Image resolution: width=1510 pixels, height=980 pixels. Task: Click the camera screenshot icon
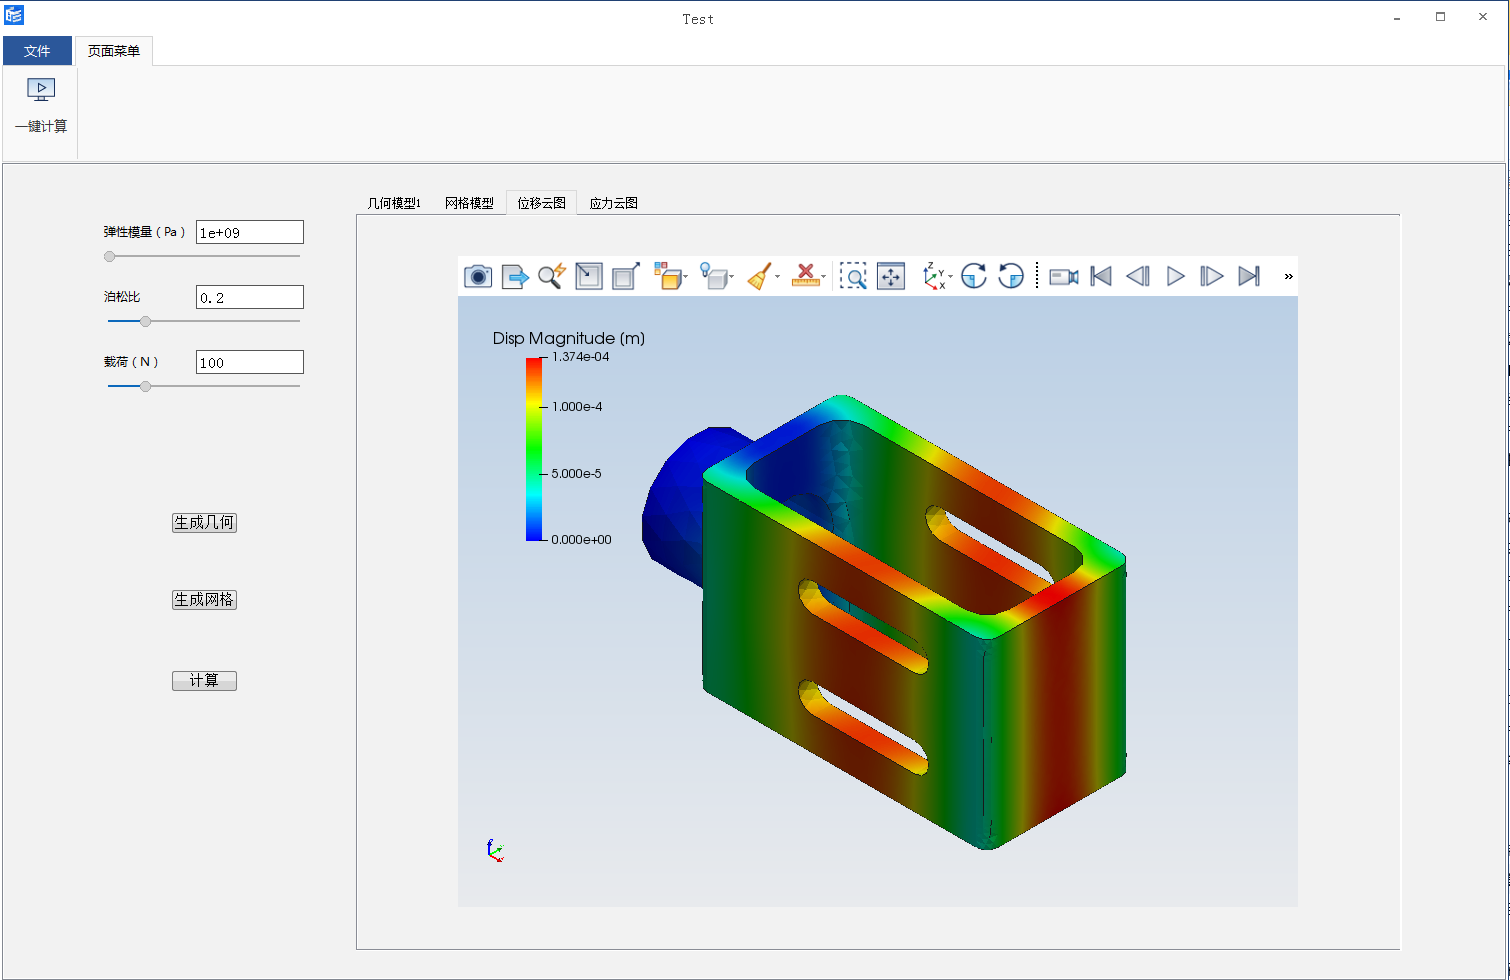click(x=478, y=276)
